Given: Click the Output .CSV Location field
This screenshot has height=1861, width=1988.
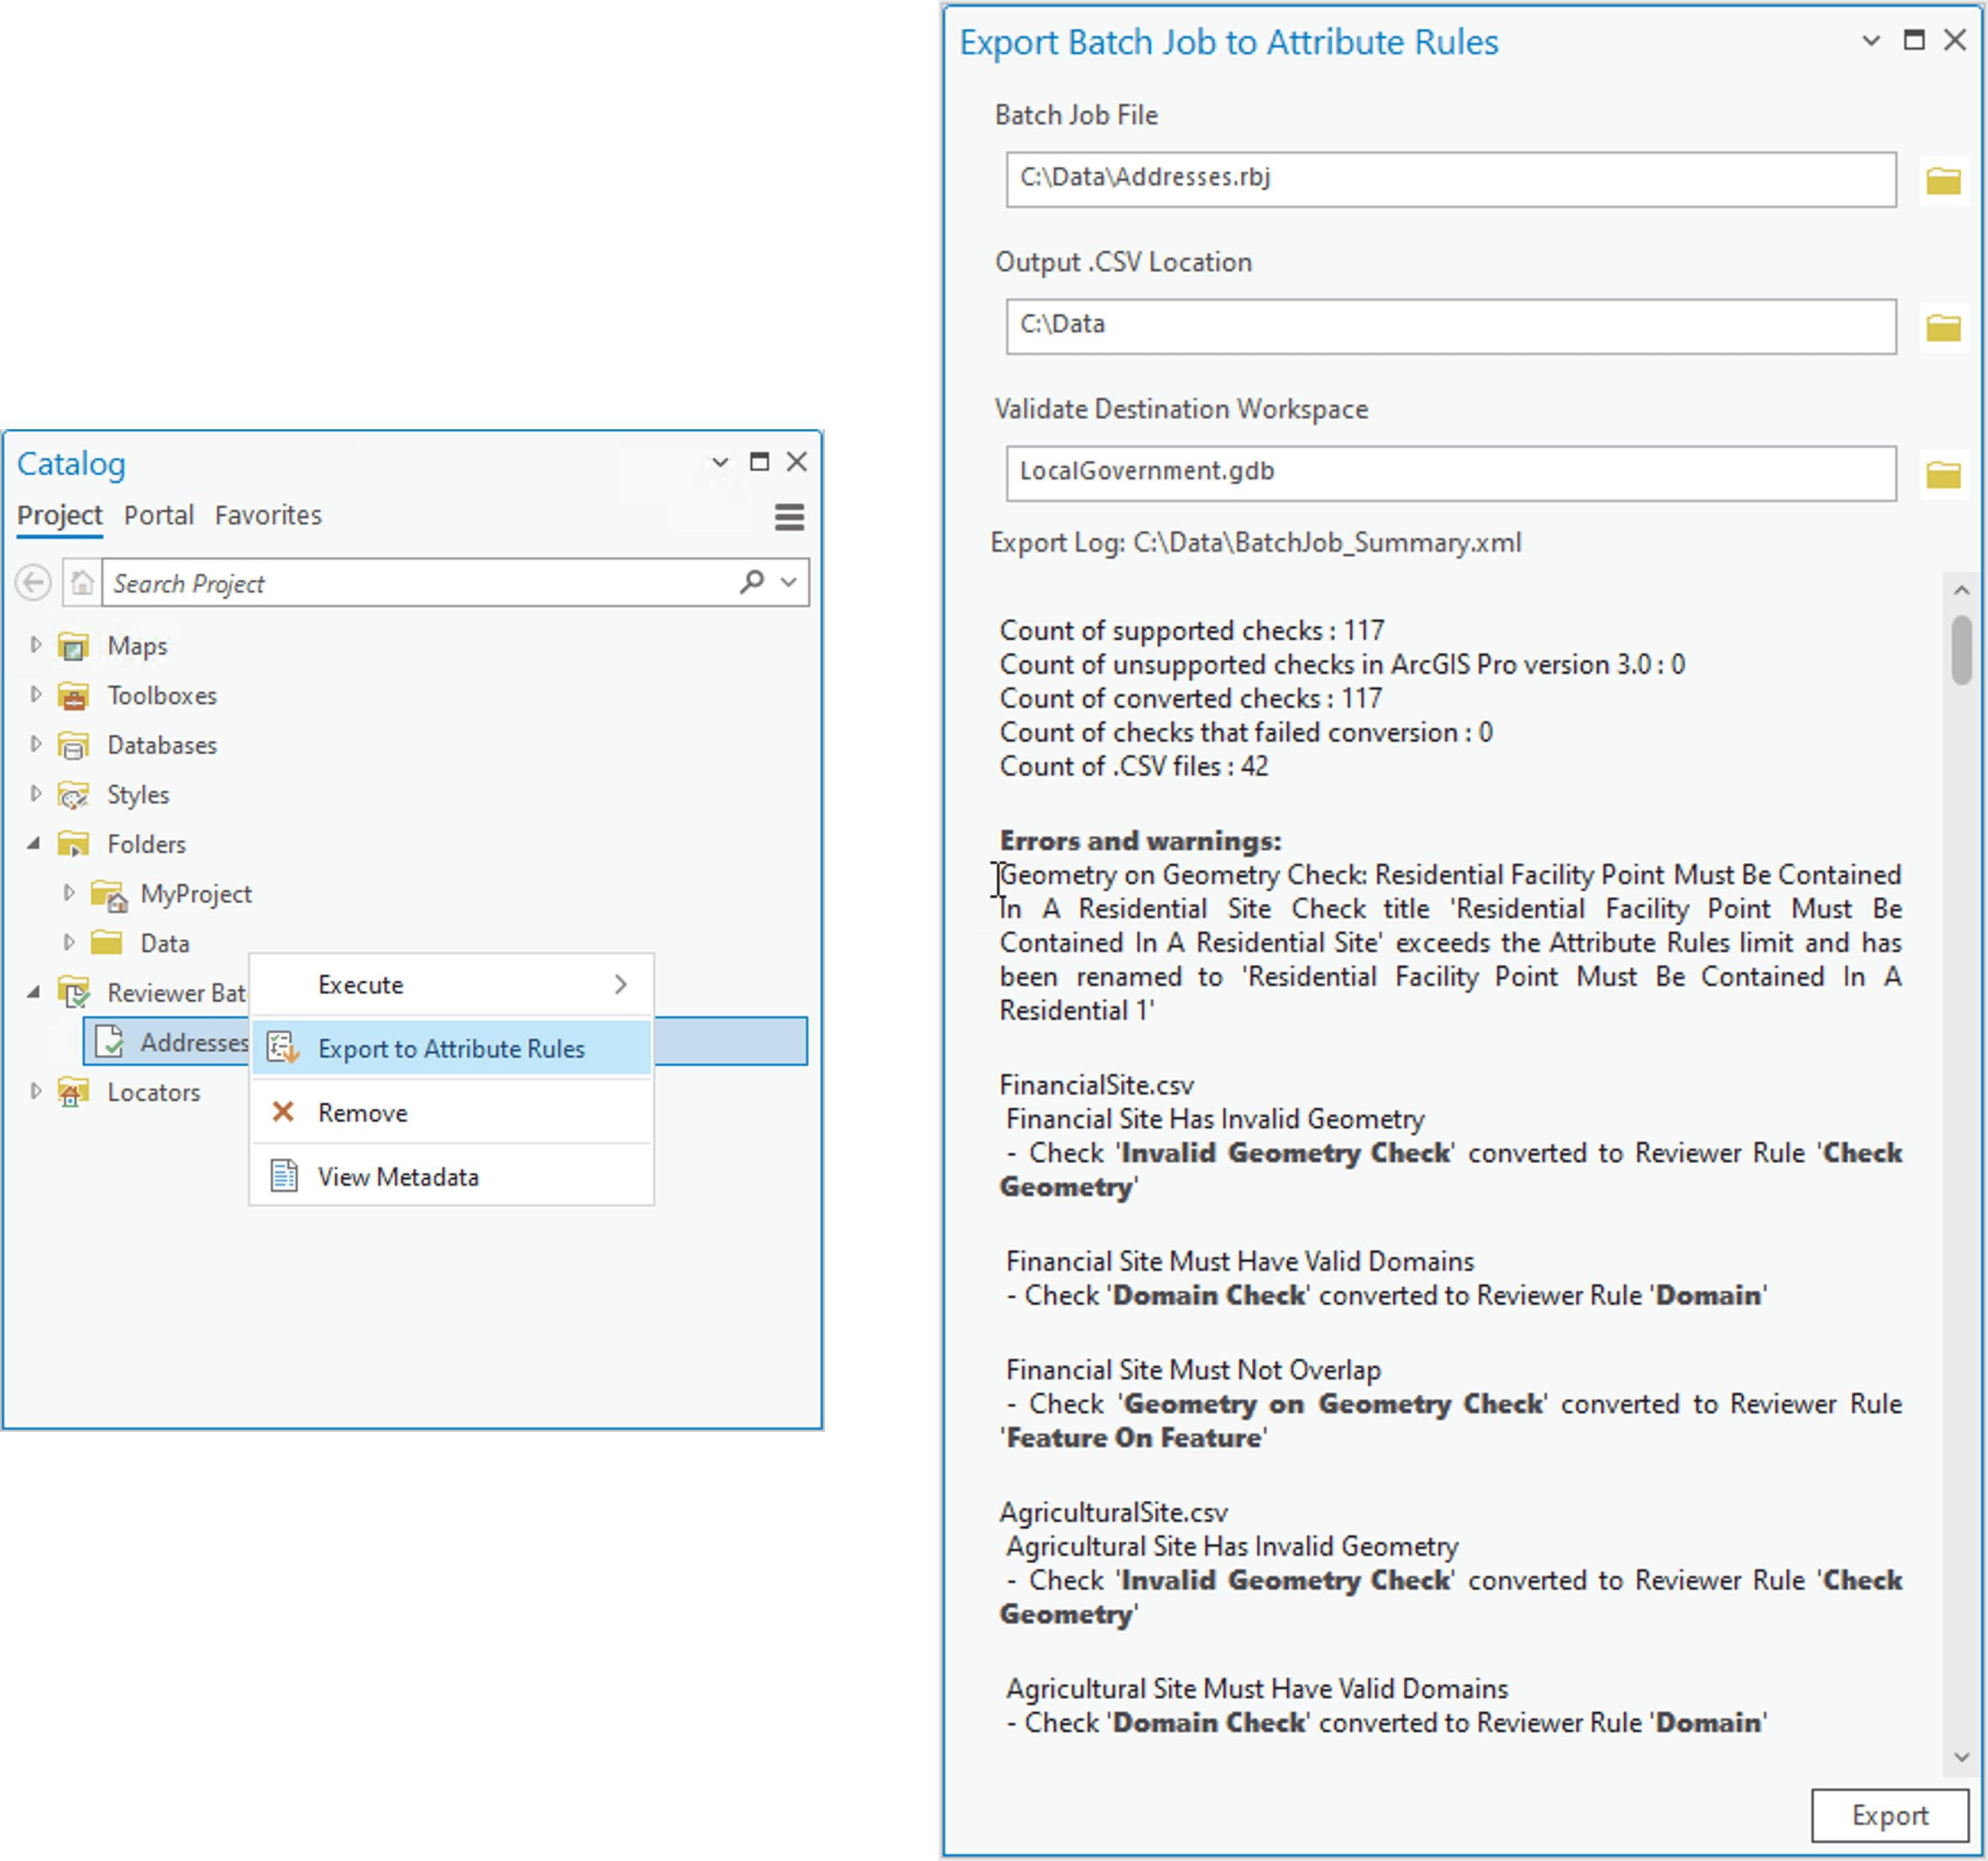Looking at the screenshot, I should (x=1450, y=327).
